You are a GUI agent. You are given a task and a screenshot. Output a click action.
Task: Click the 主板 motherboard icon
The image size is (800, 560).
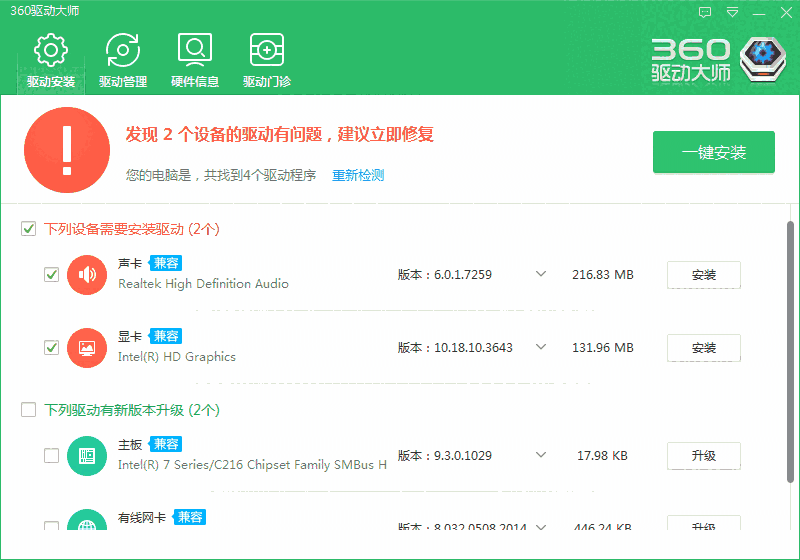[x=87, y=456]
